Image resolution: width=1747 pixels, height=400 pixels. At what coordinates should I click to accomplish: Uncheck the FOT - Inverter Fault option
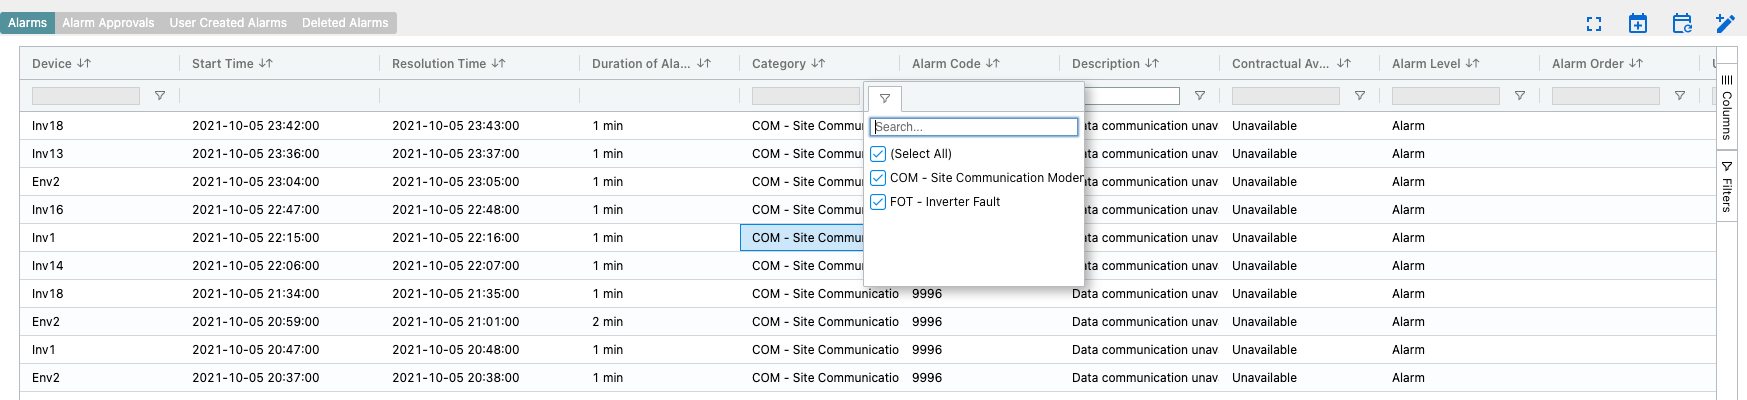tap(878, 202)
